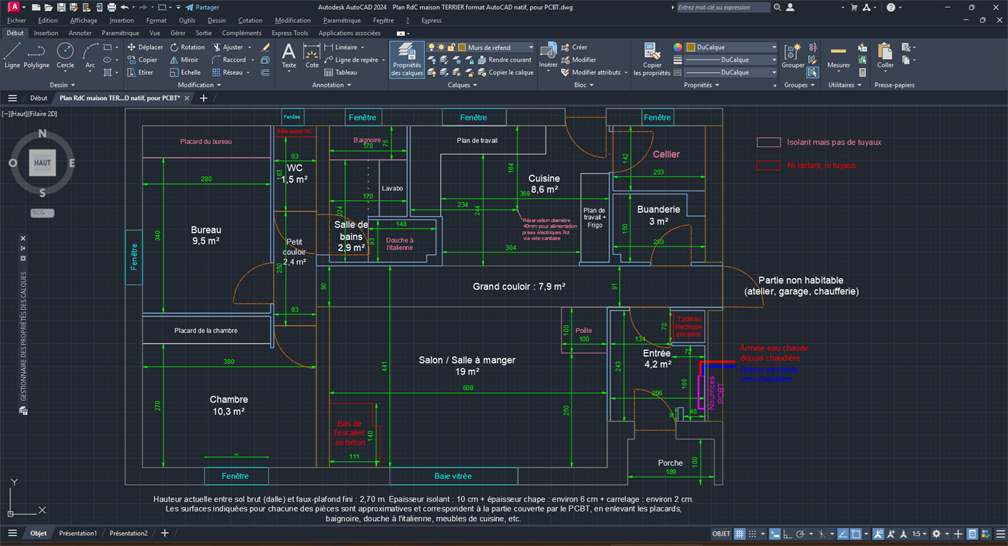This screenshot has width=1008, height=546.
Task: Select the Cote dimension tool
Action: point(312,55)
